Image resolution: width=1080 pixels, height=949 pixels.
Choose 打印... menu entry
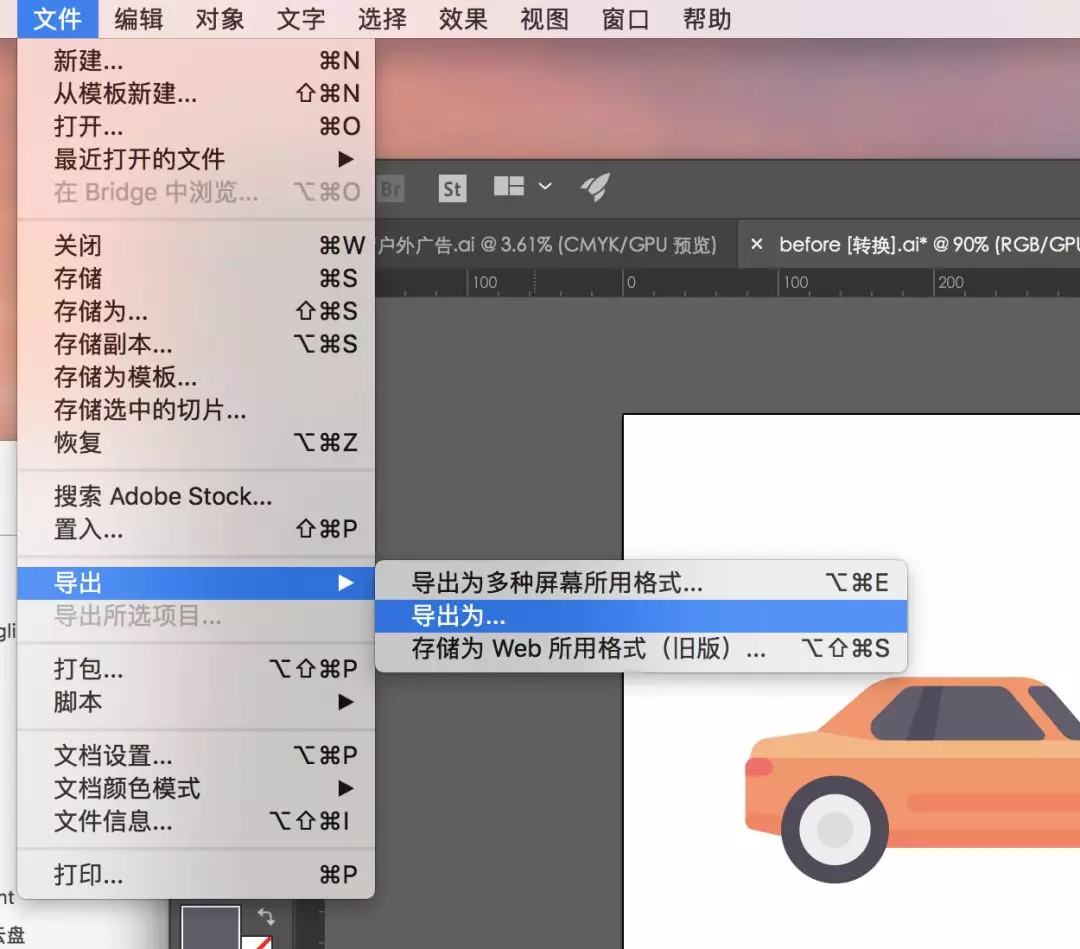tap(196, 875)
